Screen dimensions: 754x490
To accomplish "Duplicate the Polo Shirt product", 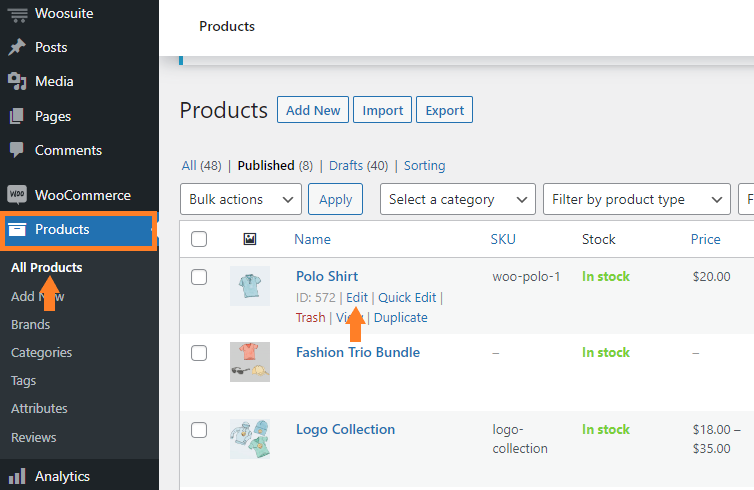I will 401,318.
